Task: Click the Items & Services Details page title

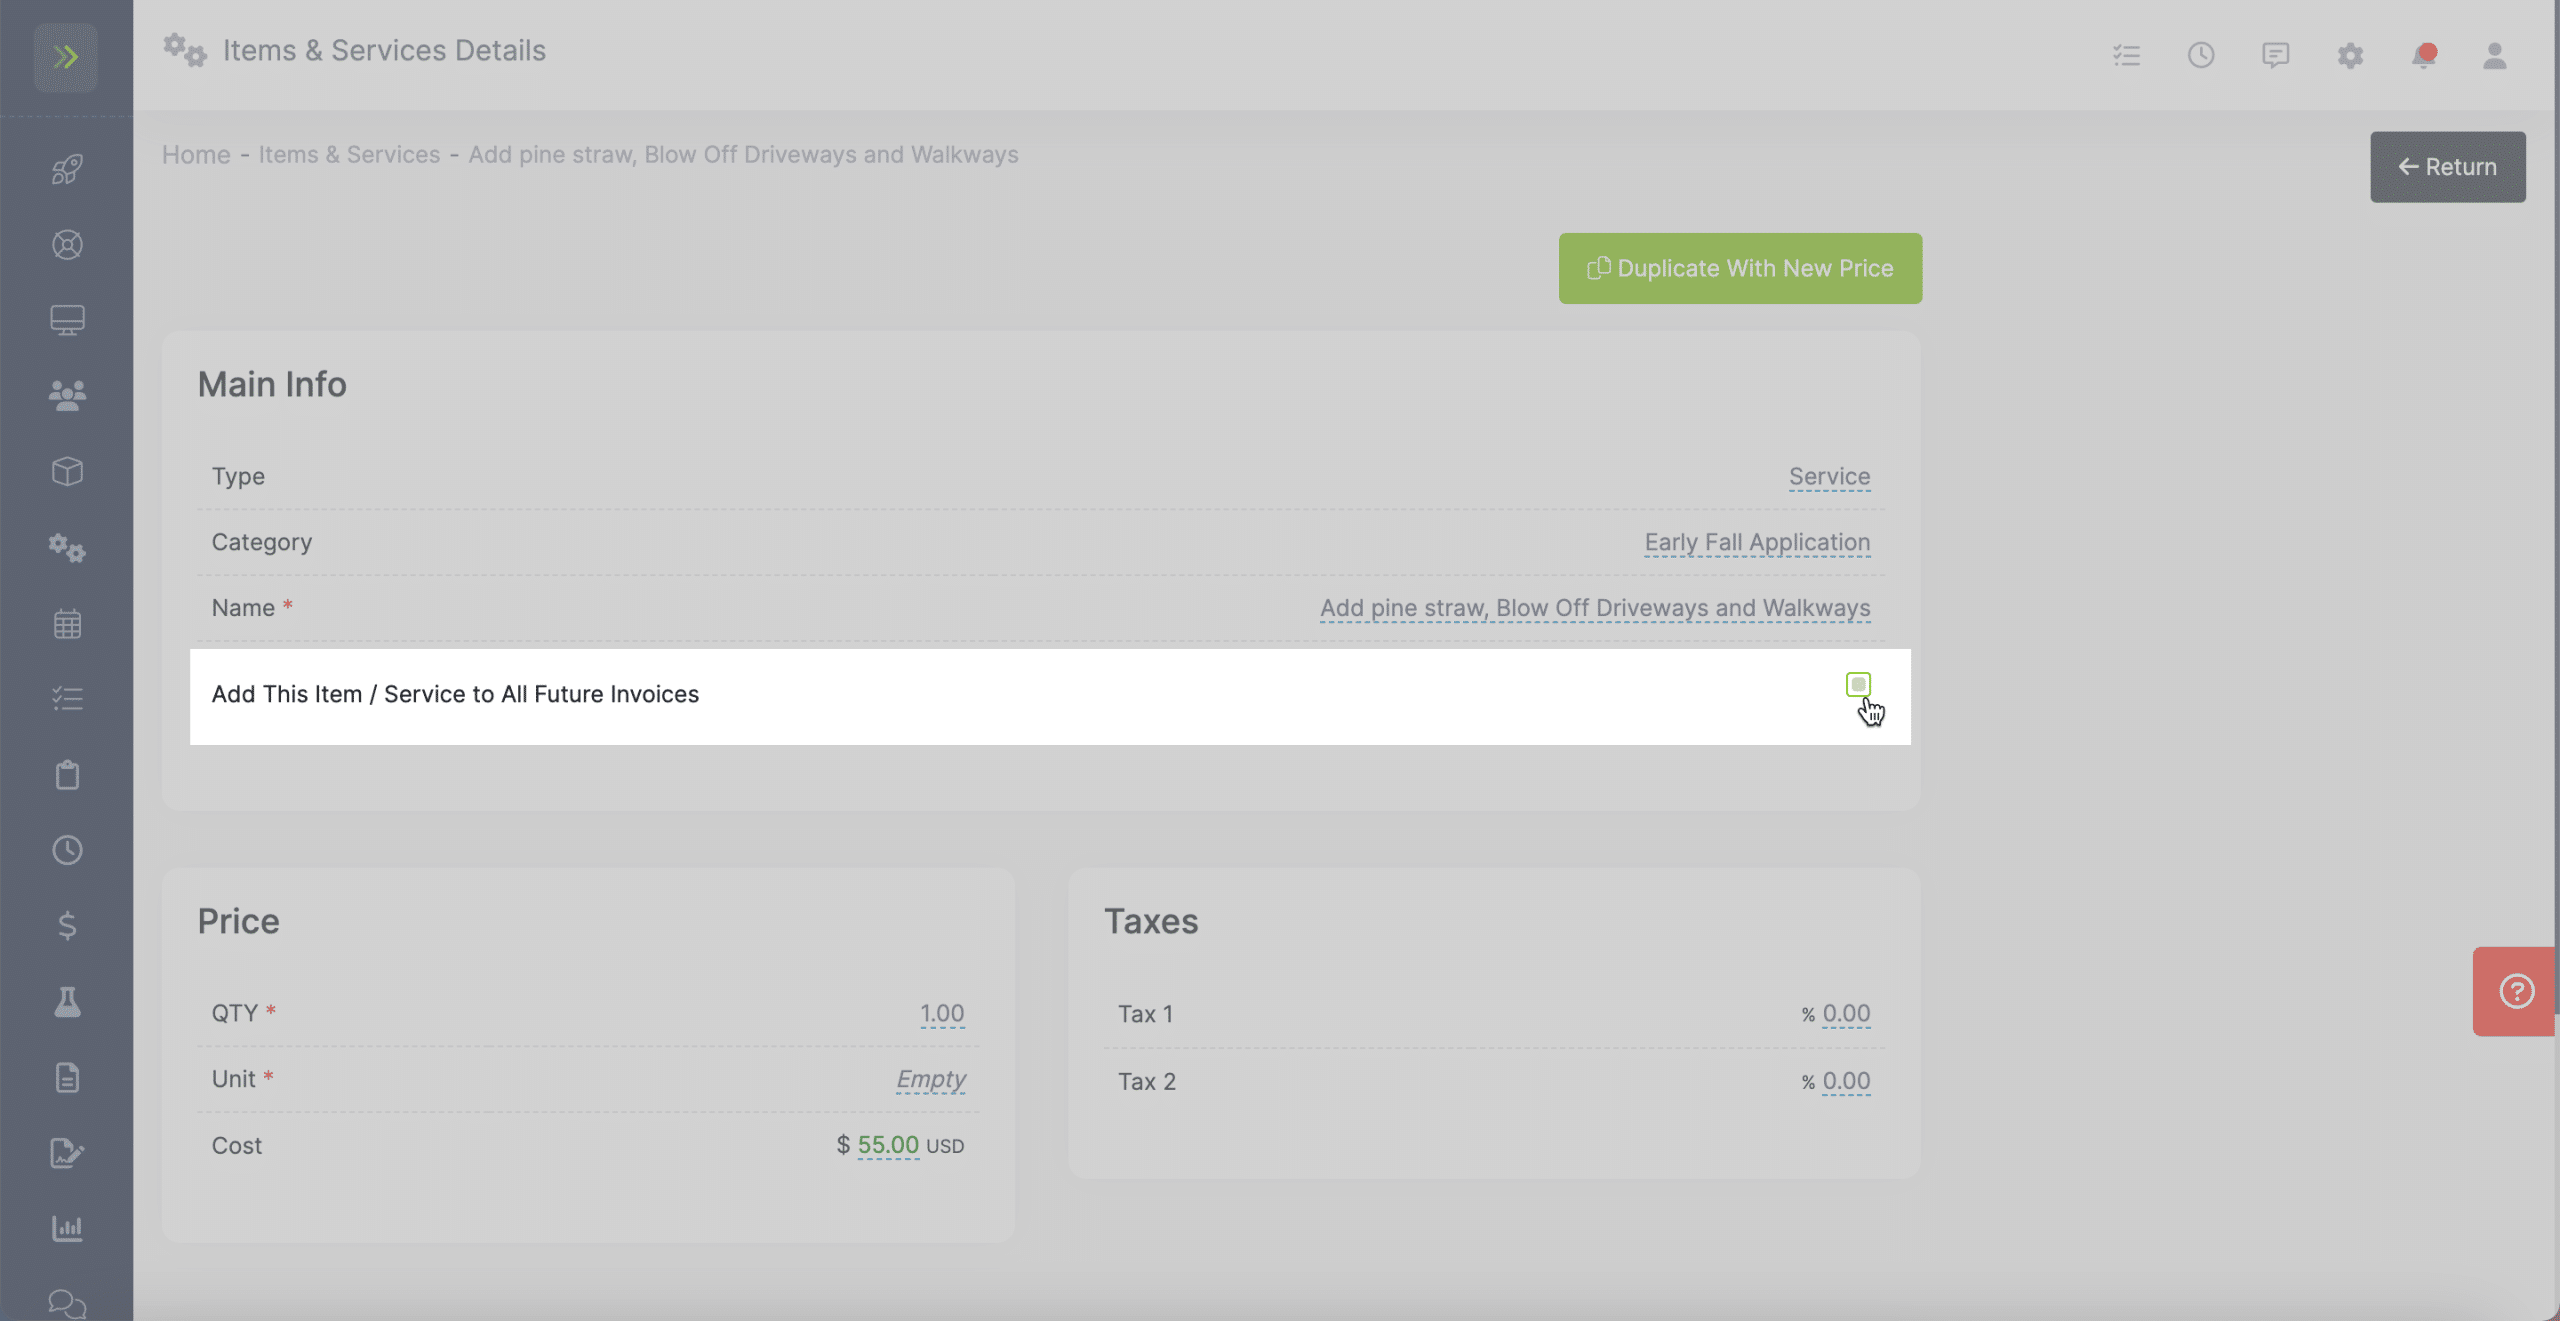Action: pos(384,50)
